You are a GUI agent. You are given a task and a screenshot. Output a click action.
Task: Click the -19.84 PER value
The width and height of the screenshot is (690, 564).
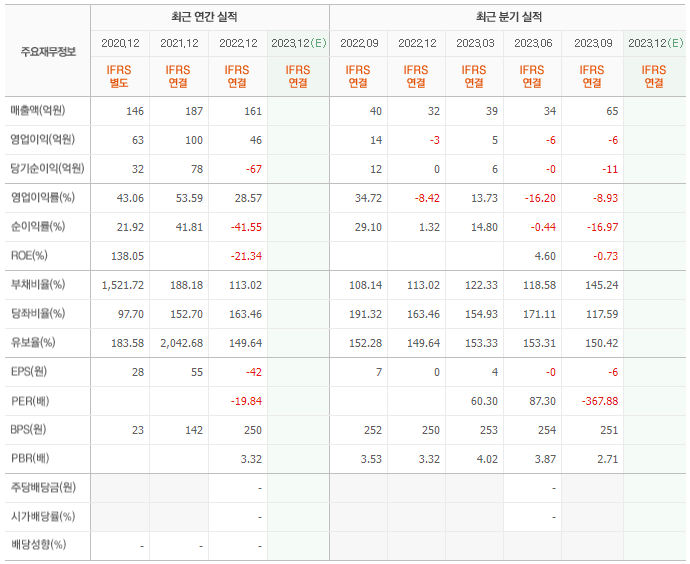pyautogui.click(x=246, y=401)
